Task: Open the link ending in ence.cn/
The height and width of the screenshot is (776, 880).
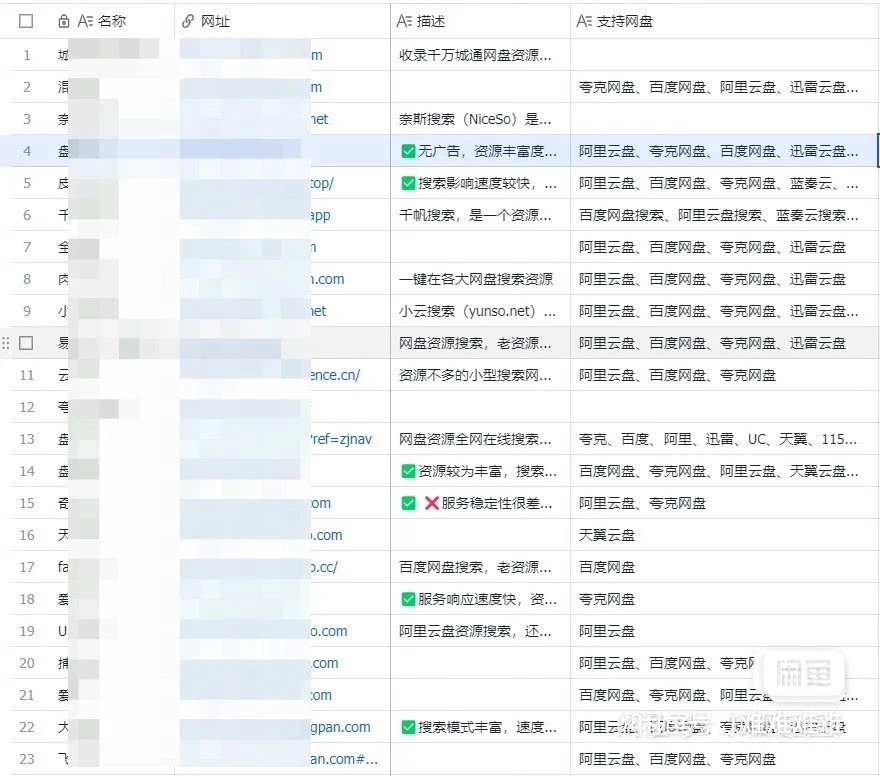Action: click(335, 375)
